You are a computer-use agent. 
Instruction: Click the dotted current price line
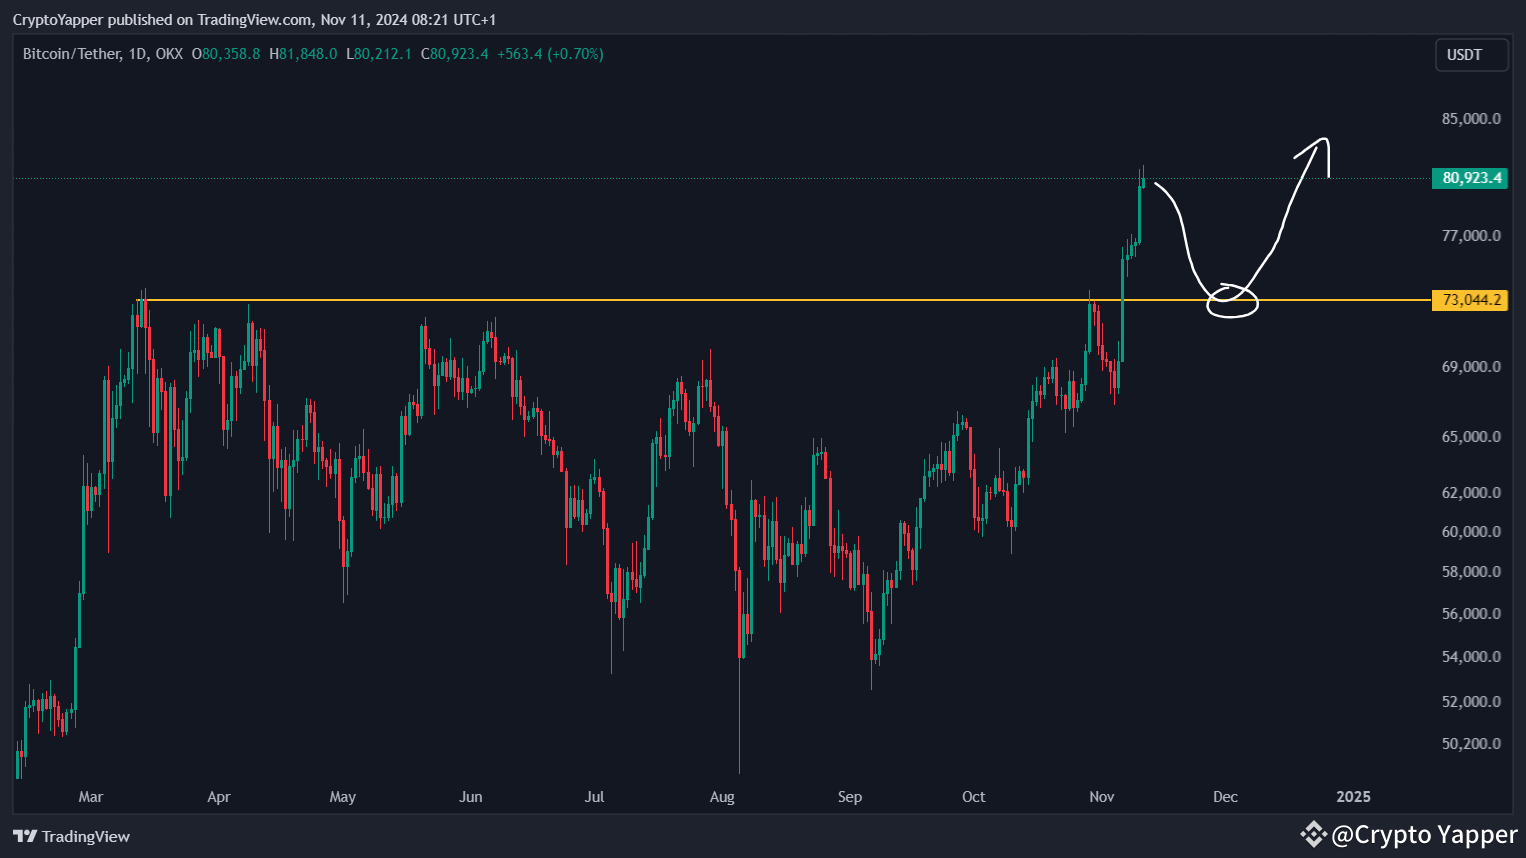coord(600,179)
